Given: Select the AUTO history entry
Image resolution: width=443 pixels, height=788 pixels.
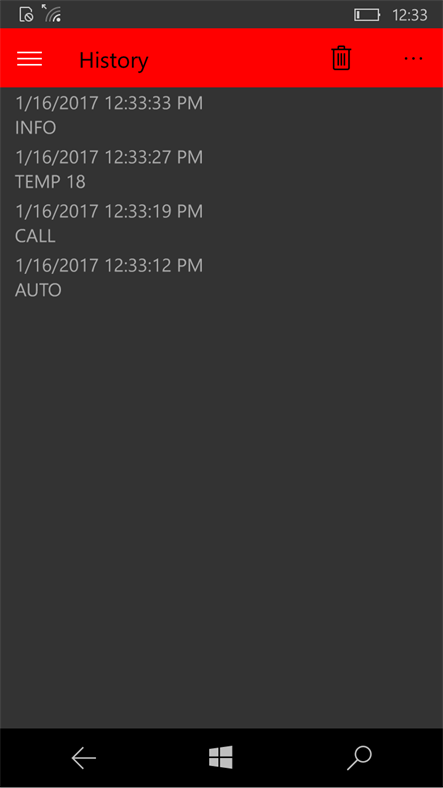Looking at the screenshot, I should (222, 278).
